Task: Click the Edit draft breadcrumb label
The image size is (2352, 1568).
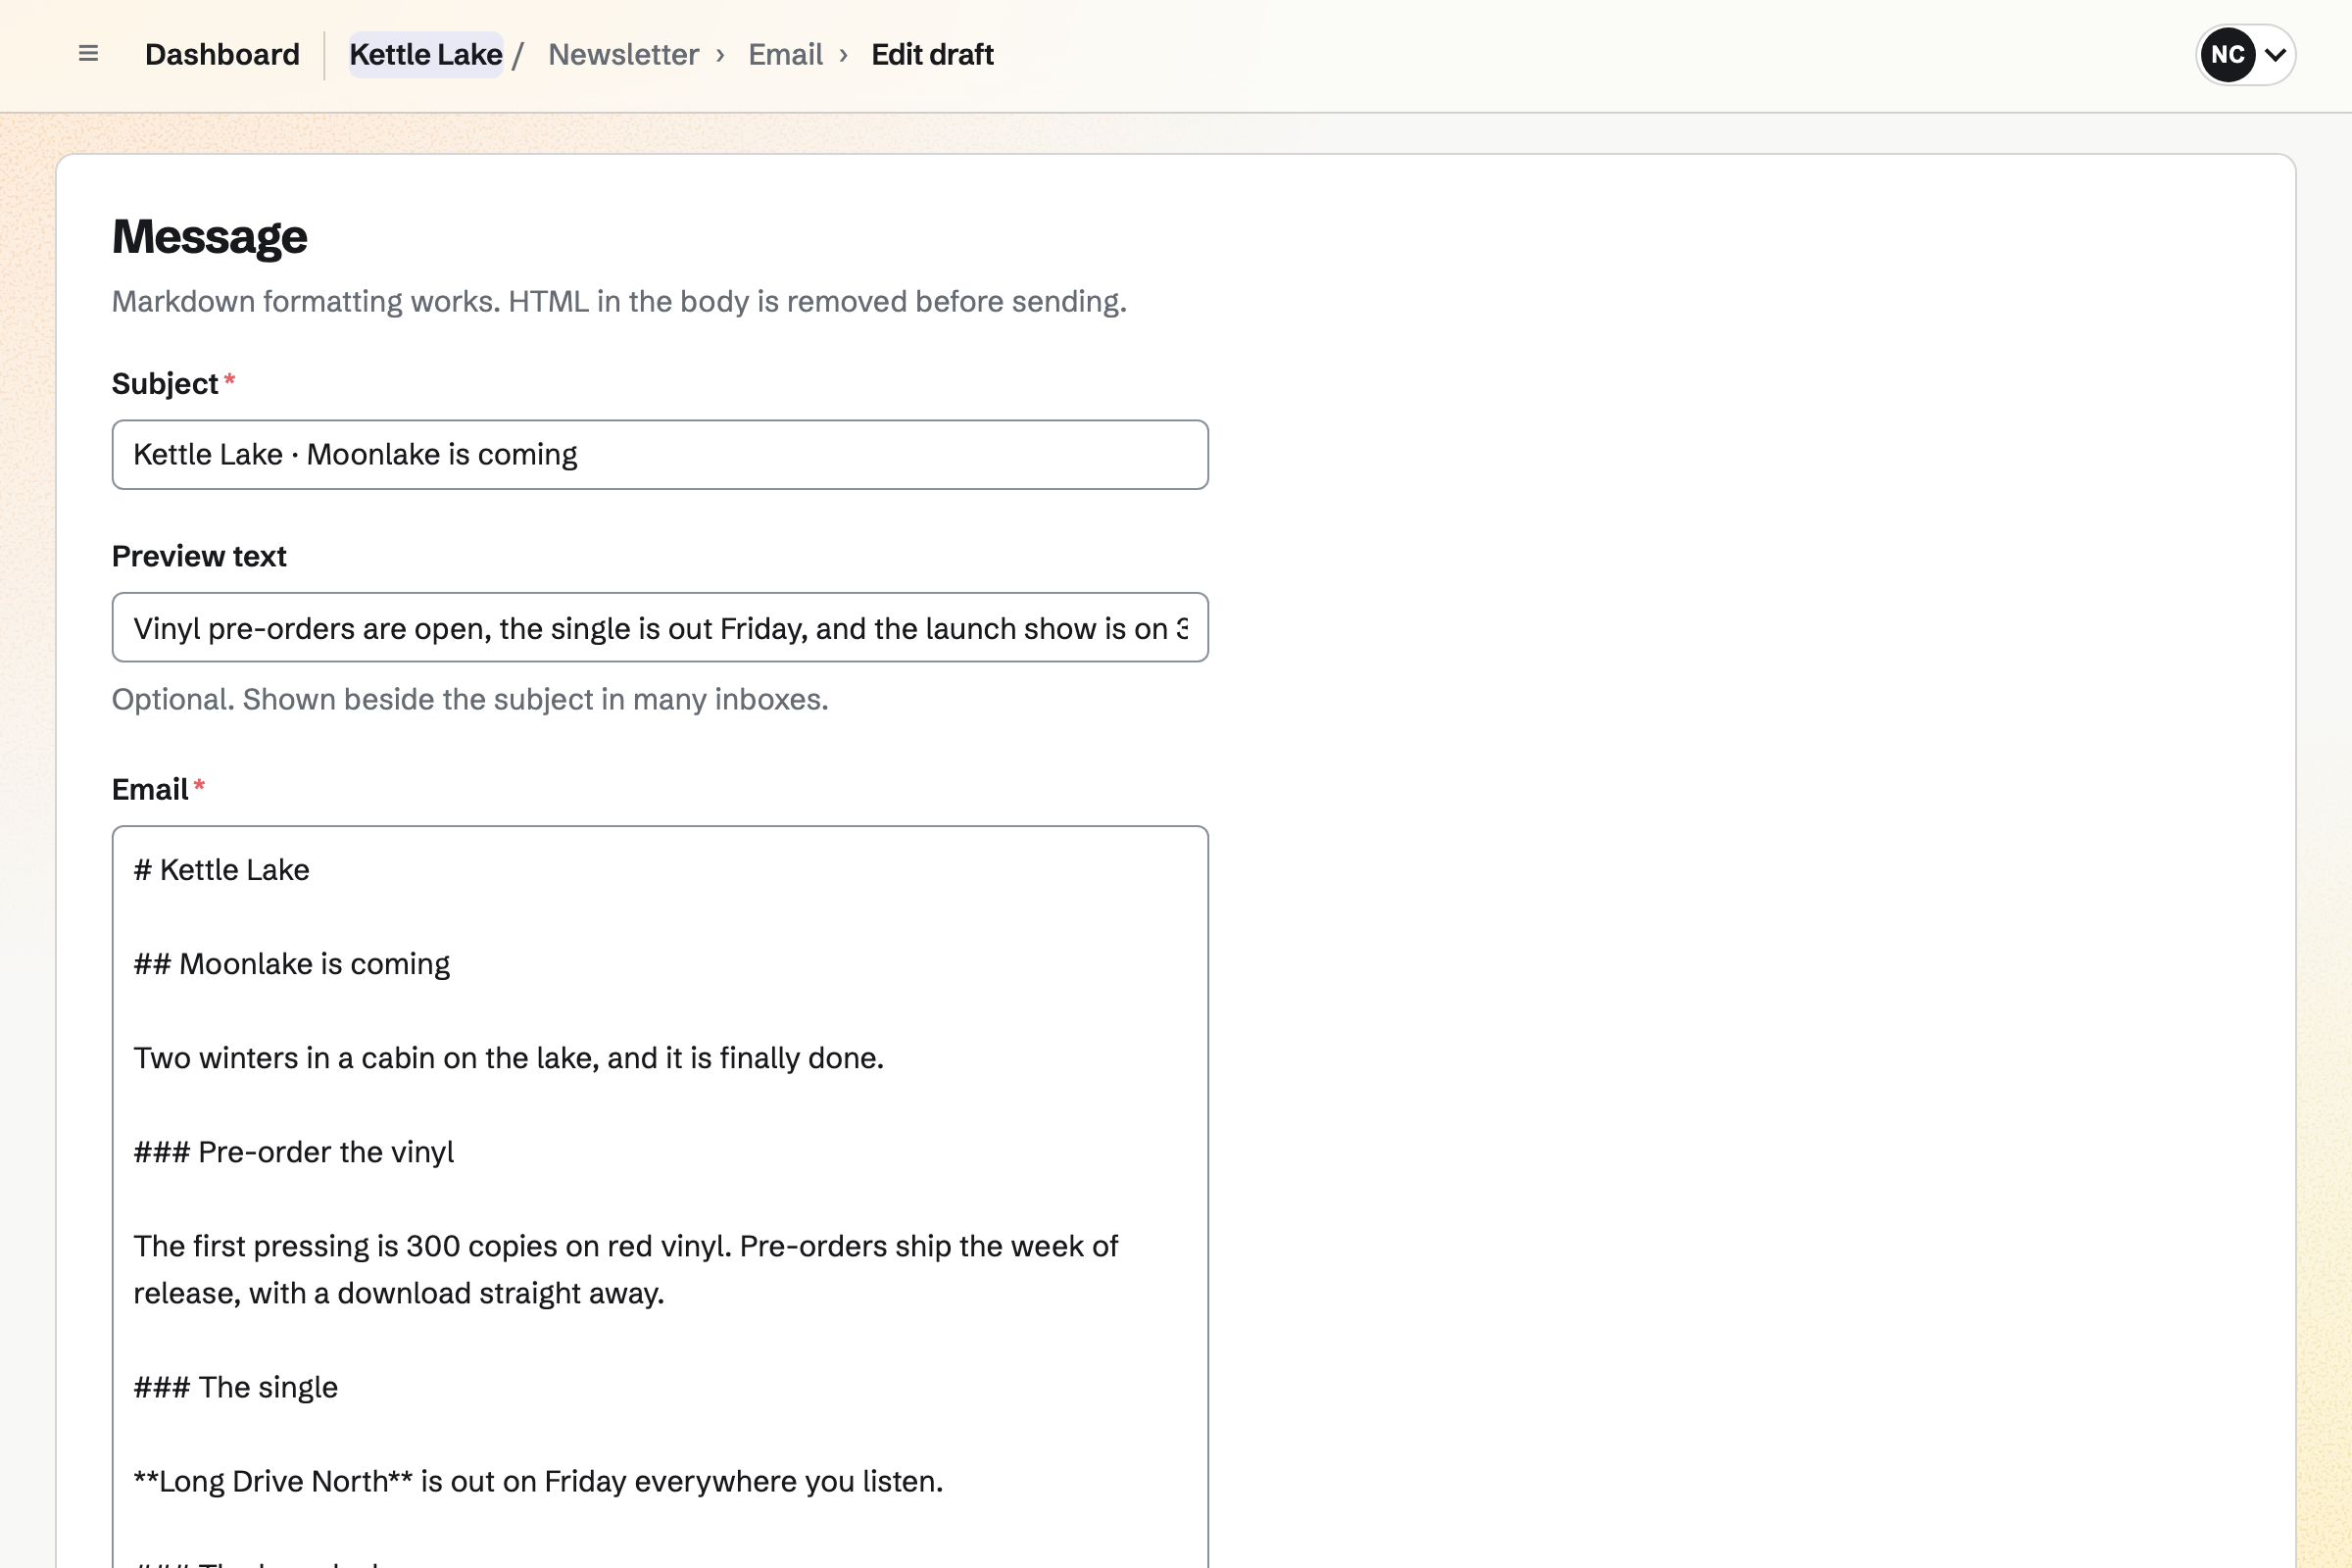Action: click(932, 54)
